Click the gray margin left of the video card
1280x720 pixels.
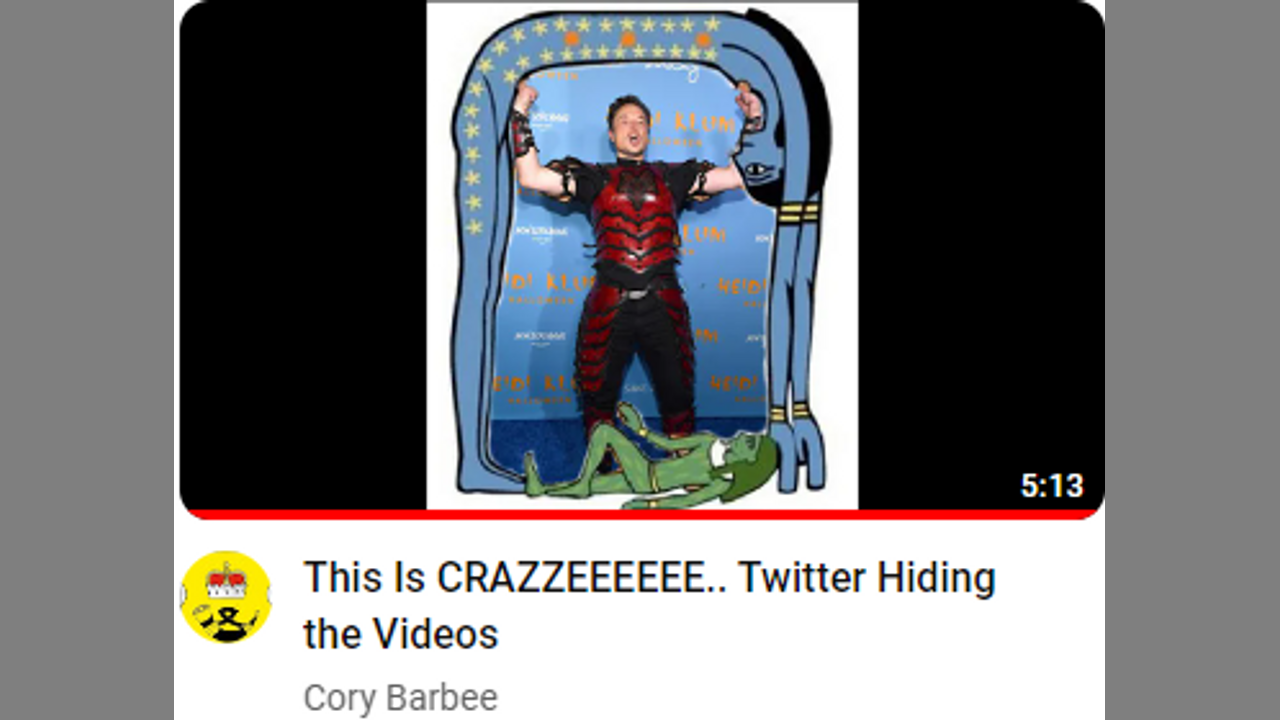87,360
